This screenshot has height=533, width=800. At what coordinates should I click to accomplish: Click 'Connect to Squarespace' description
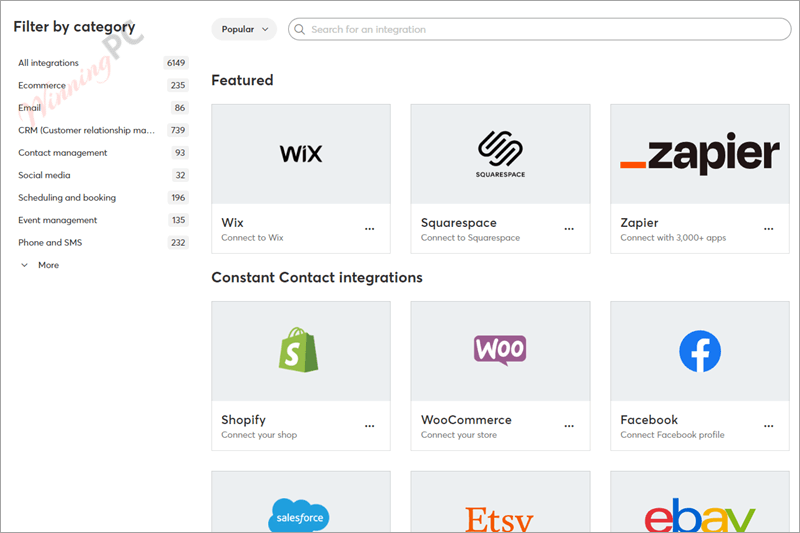pos(470,238)
